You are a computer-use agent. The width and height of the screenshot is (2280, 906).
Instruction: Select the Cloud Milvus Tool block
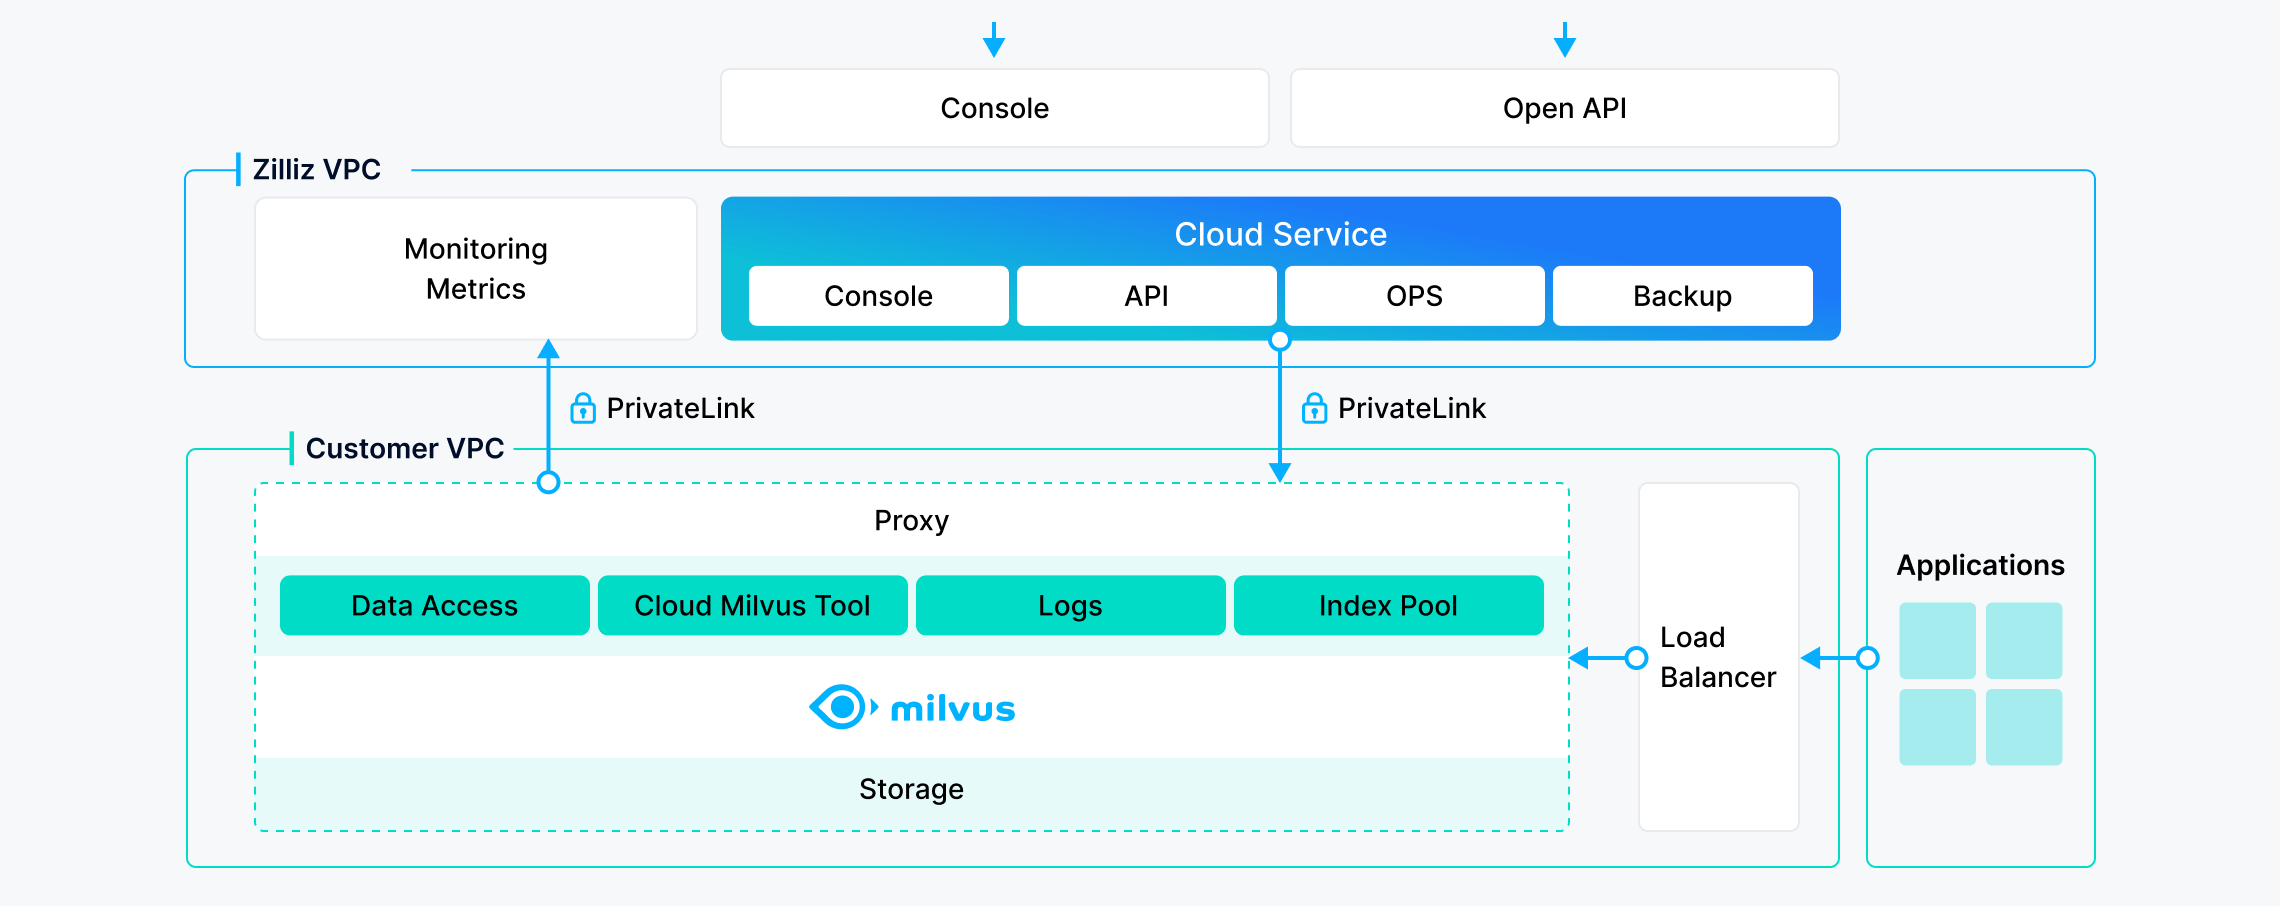tap(752, 605)
